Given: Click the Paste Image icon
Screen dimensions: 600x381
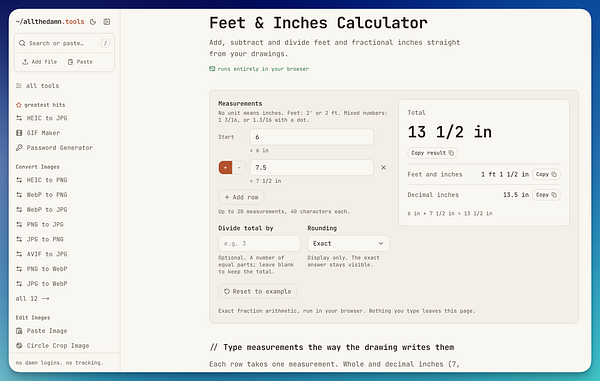Looking at the screenshot, I should pyautogui.click(x=19, y=331).
